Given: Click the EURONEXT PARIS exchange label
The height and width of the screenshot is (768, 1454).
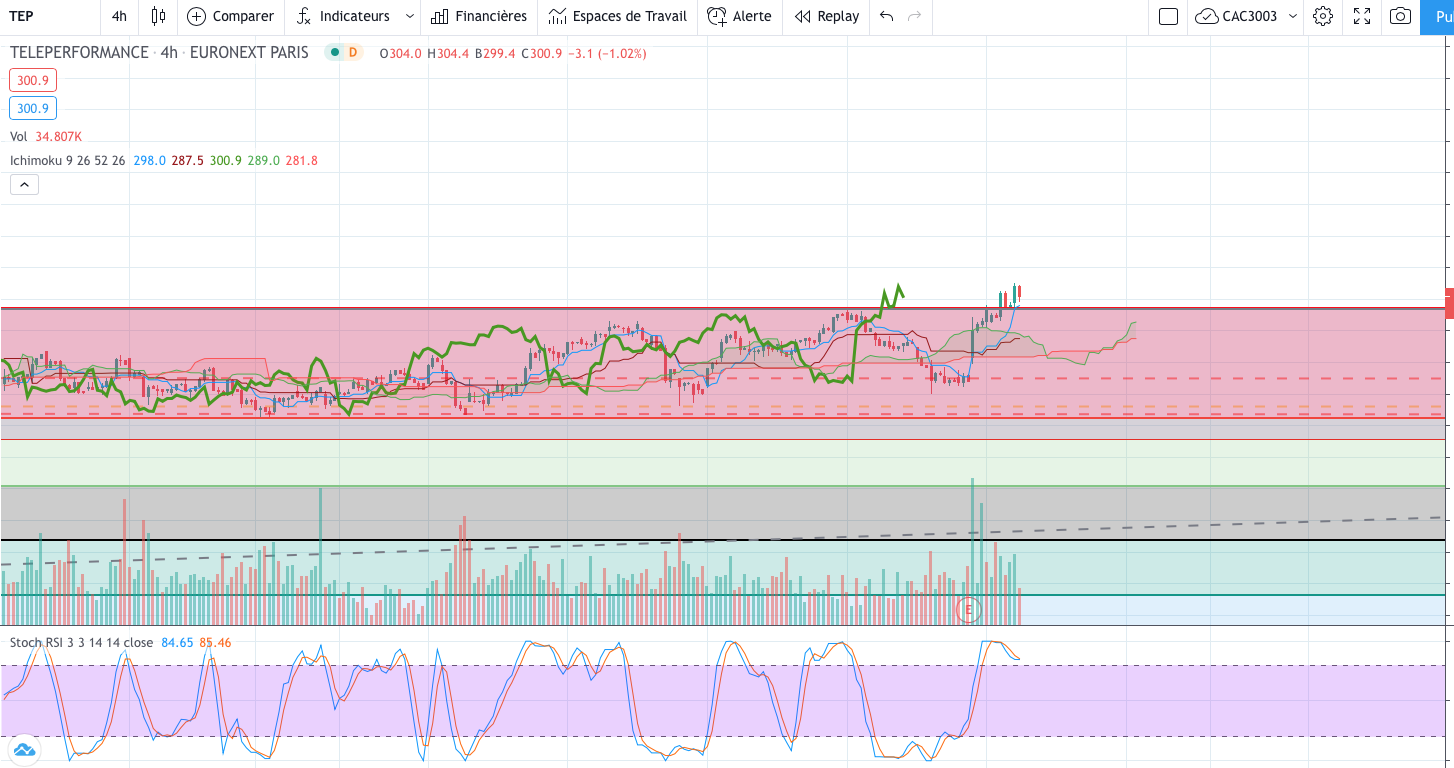Looking at the screenshot, I should pos(248,53).
